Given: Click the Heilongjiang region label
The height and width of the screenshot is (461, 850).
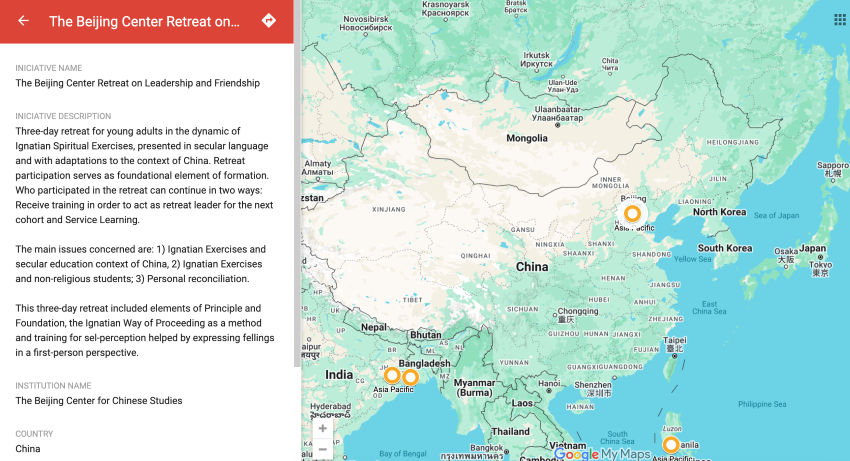Looking at the screenshot, I should (732, 142).
